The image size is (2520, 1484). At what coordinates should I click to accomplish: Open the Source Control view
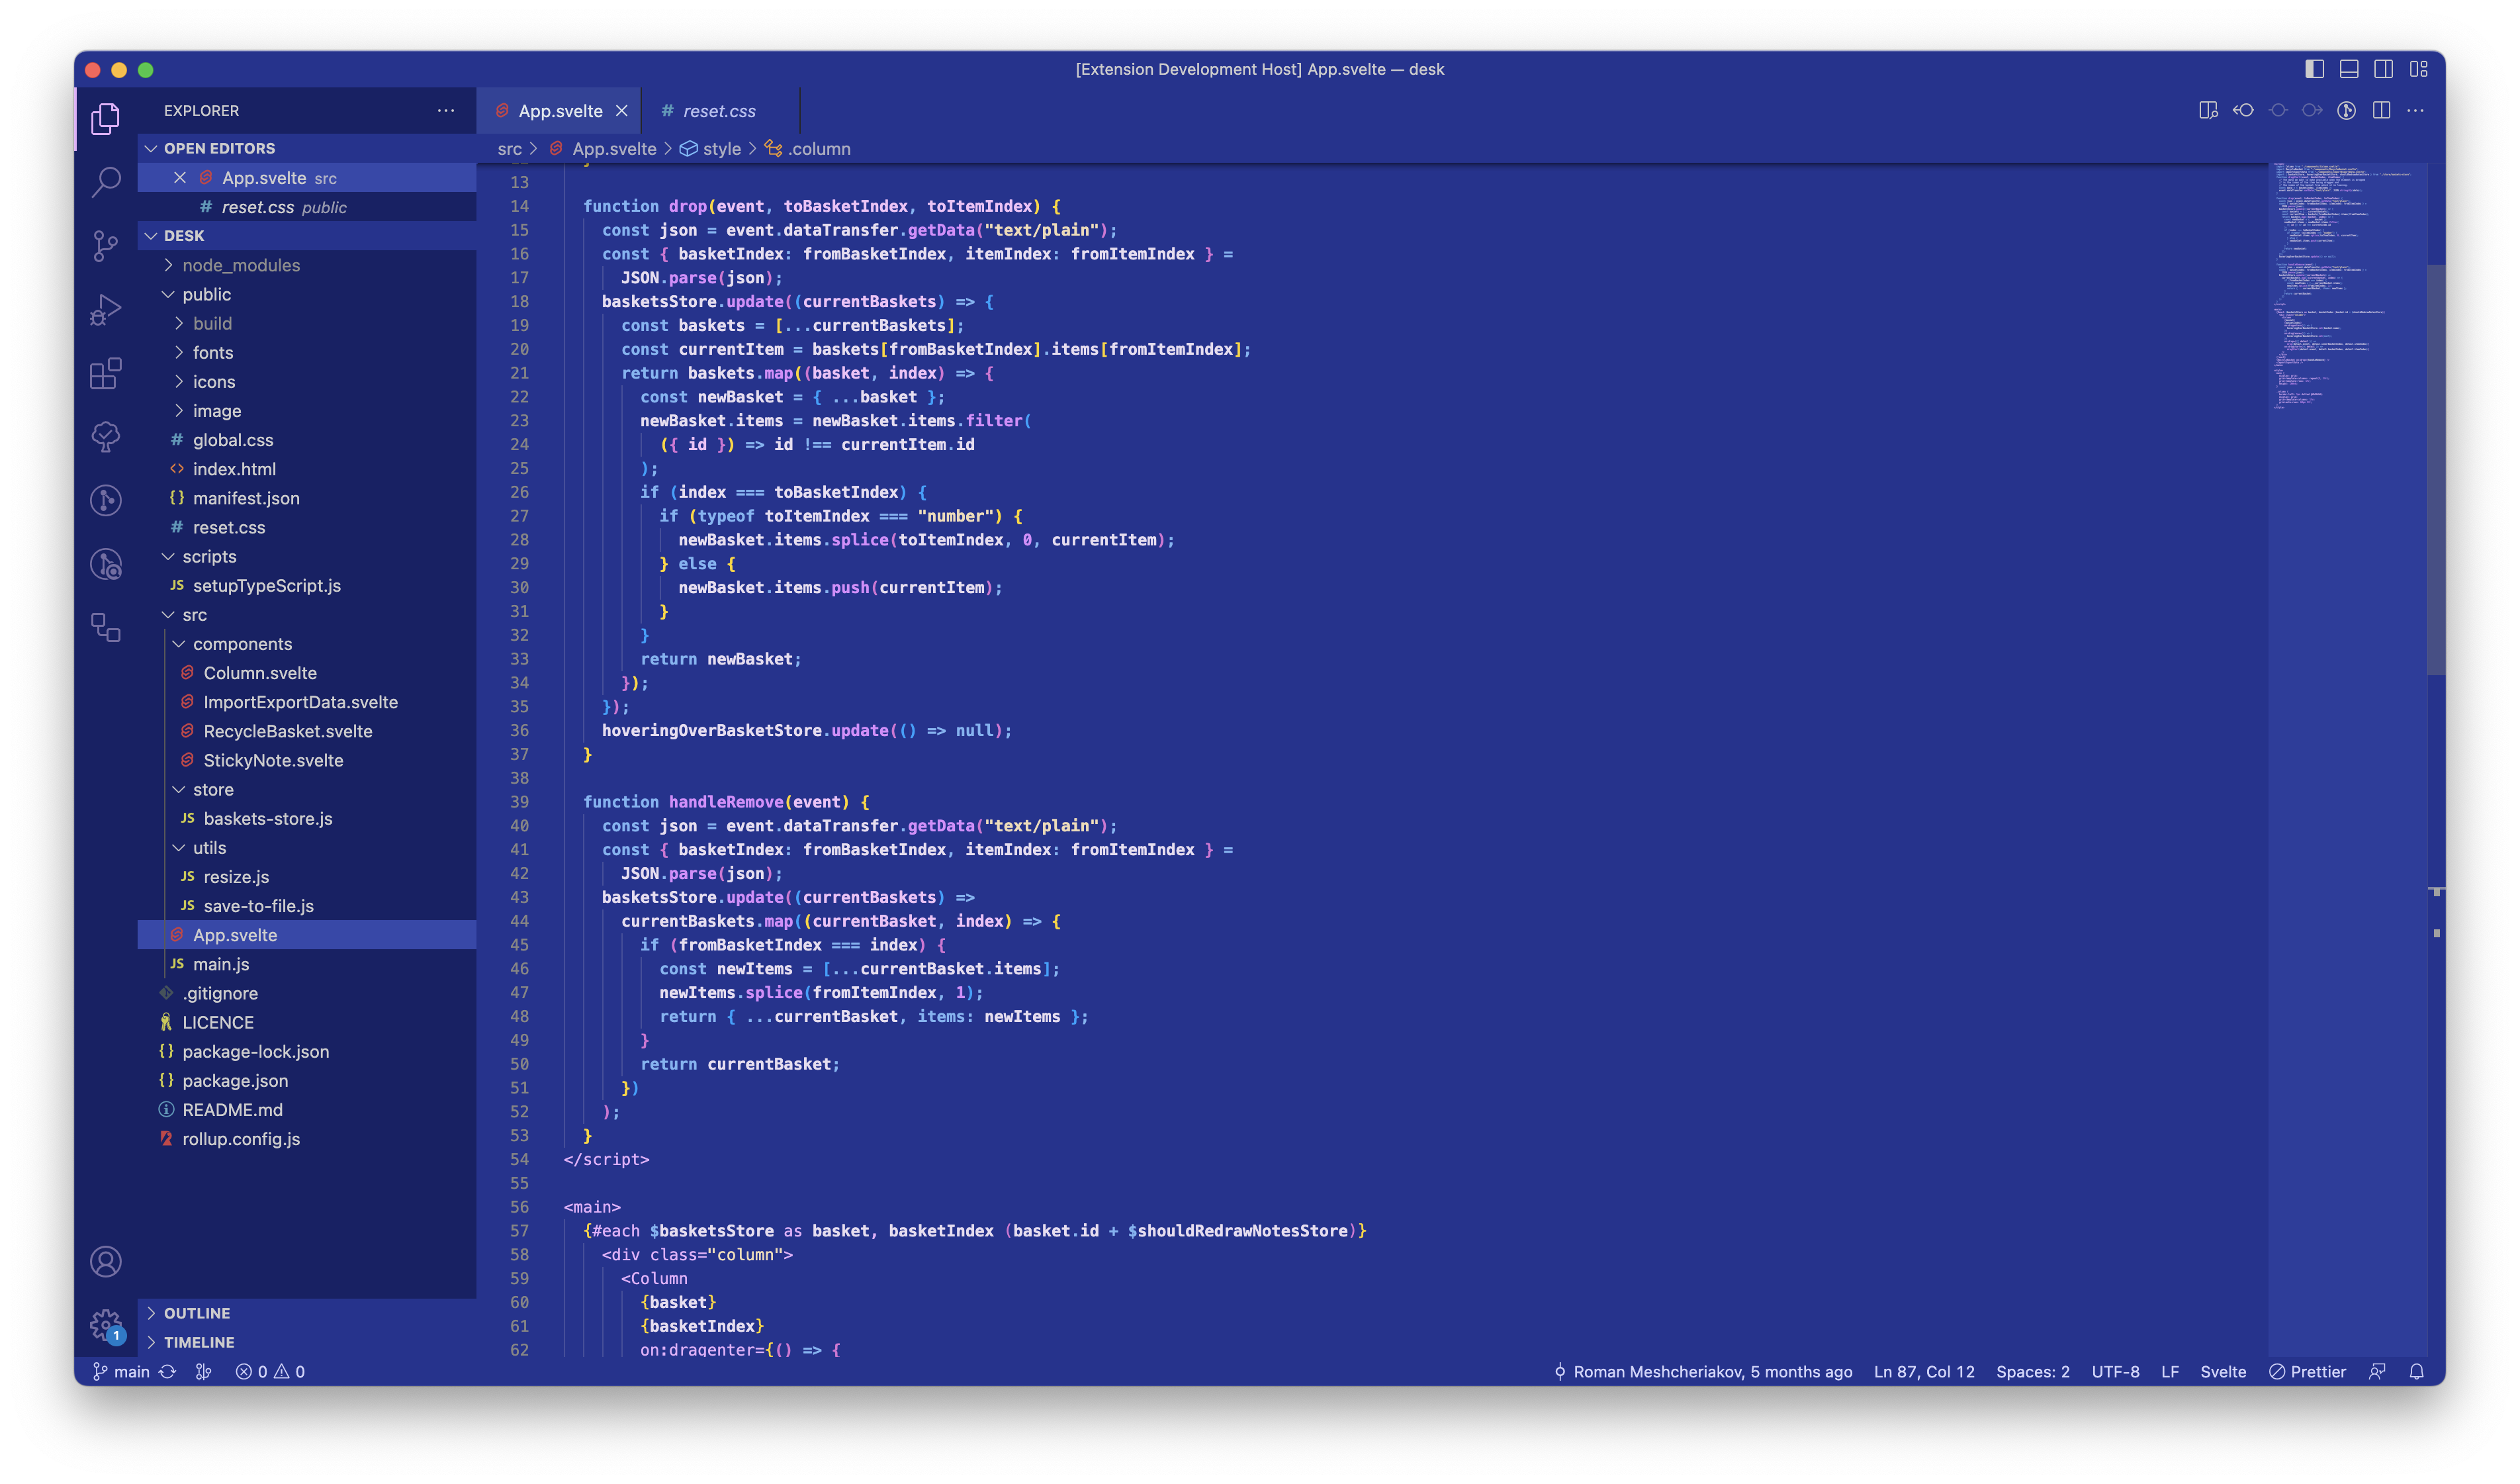tap(105, 246)
